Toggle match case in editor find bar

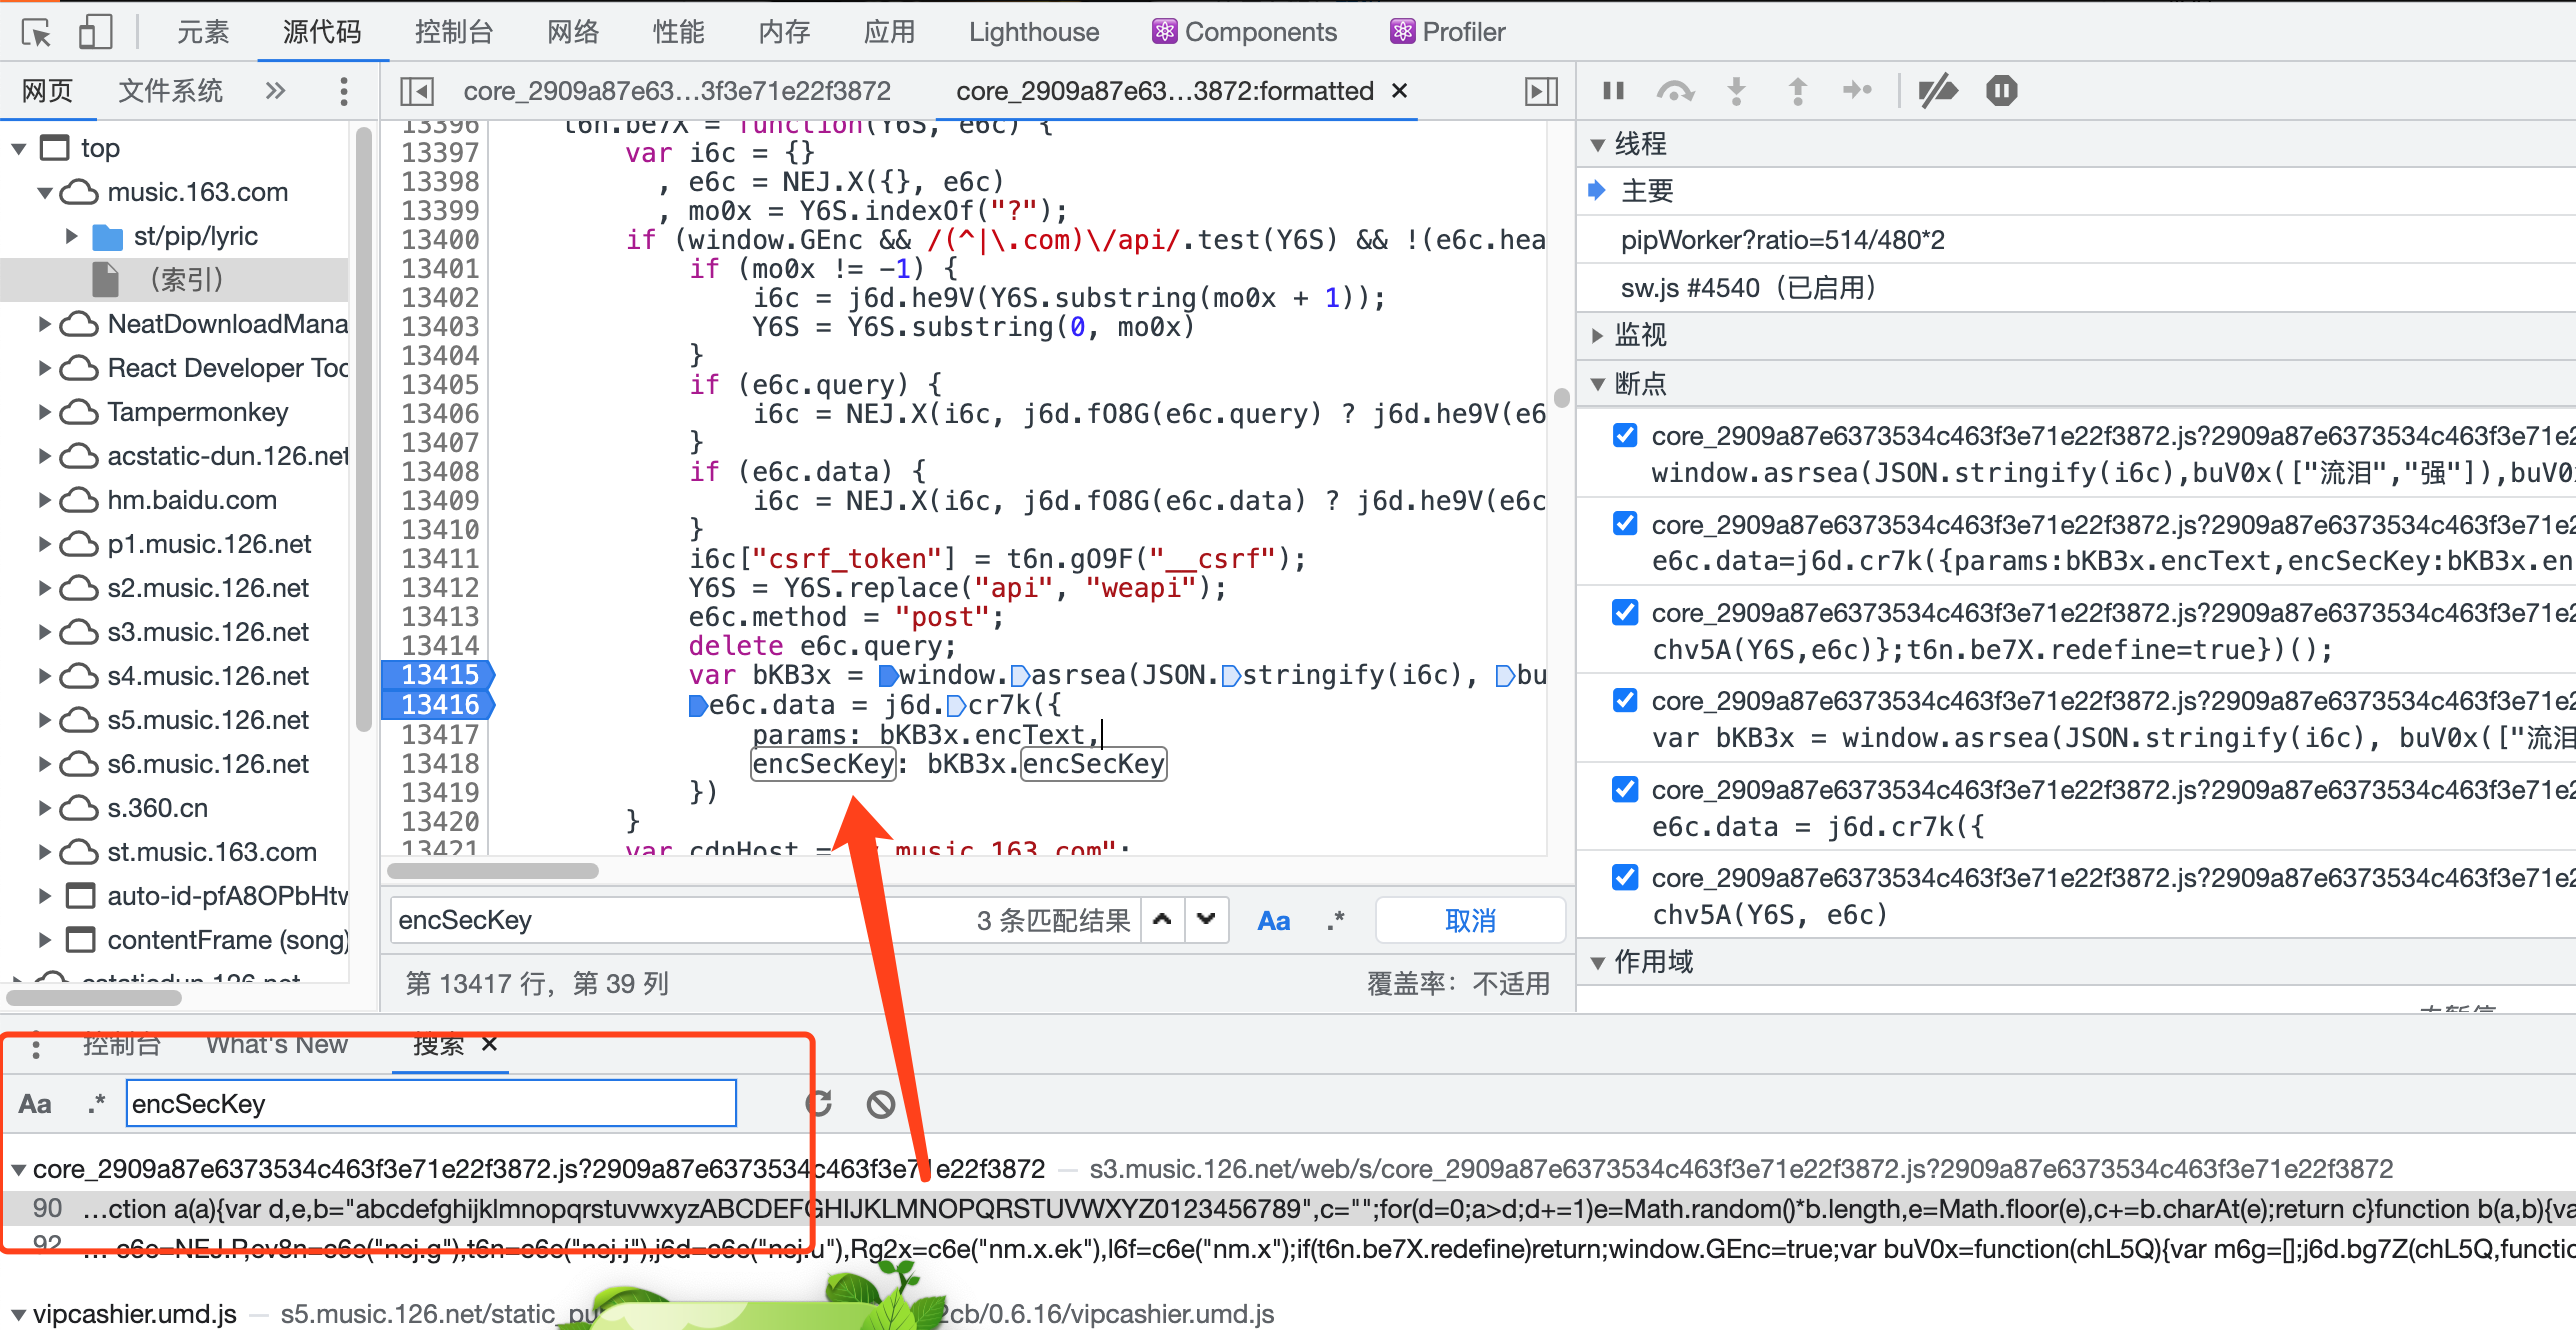click(1273, 920)
